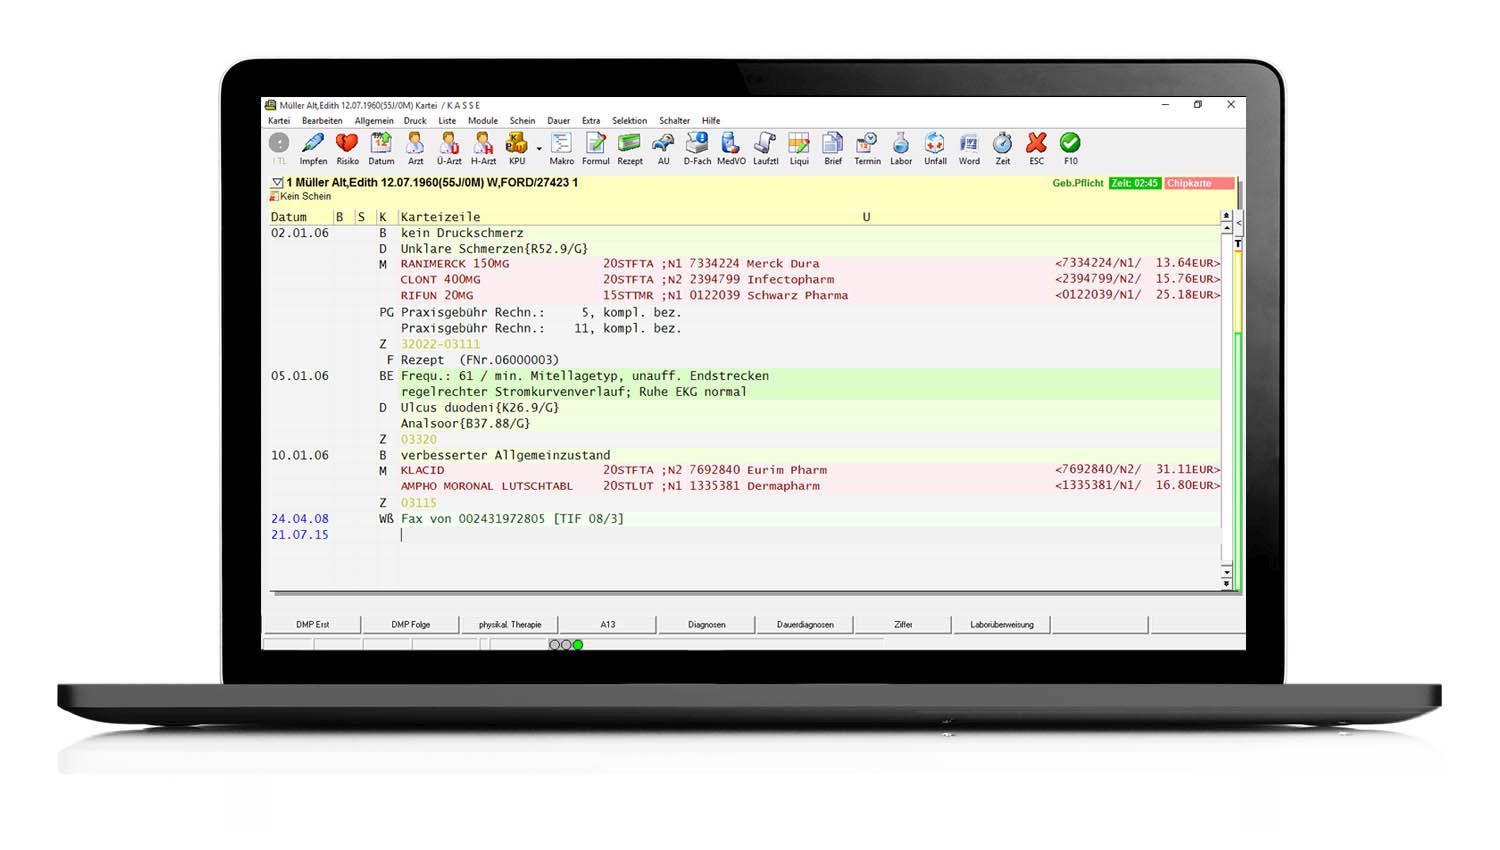Click the red ESC cross icon
The height and width of the screenshot is (850, 1500).
(x=1037, y=144)
